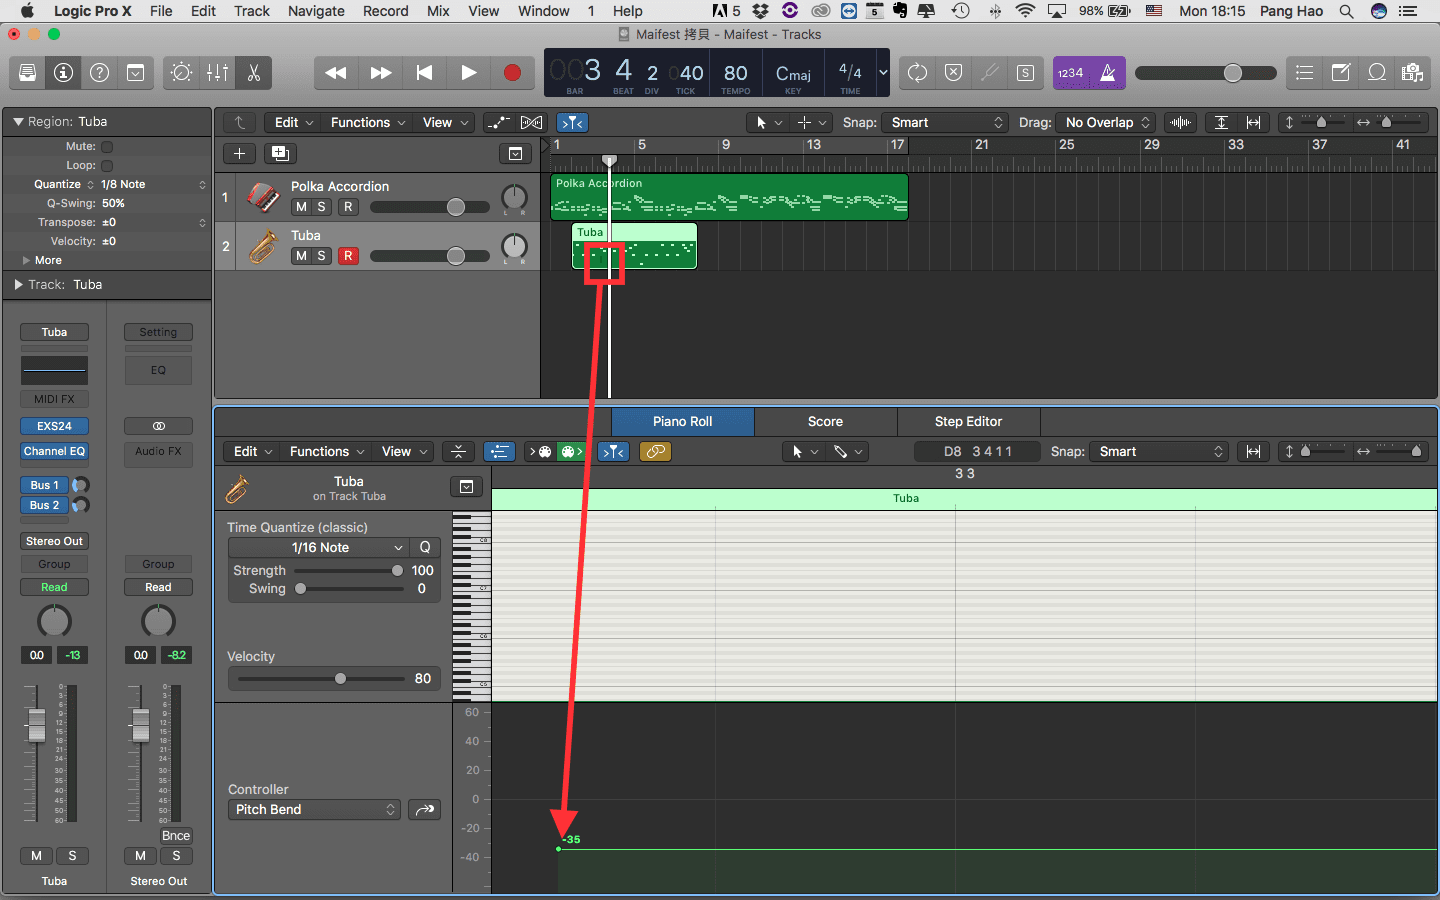Start playback with Play button
The image size is (1440, 900).
(468, 73)
